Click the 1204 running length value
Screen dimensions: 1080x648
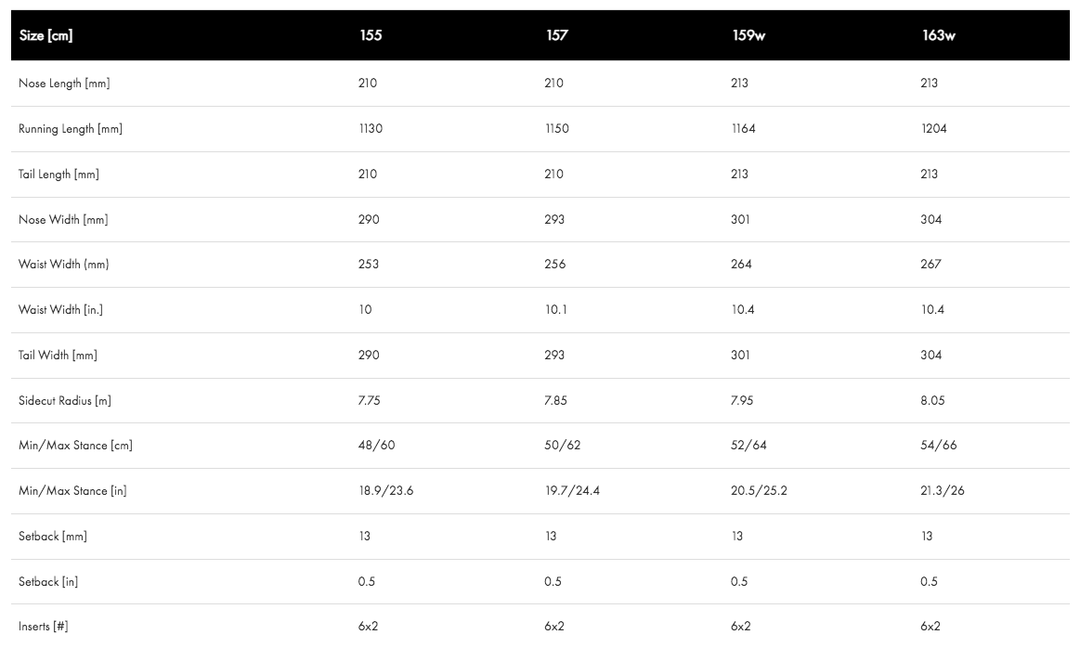(933, 129)
